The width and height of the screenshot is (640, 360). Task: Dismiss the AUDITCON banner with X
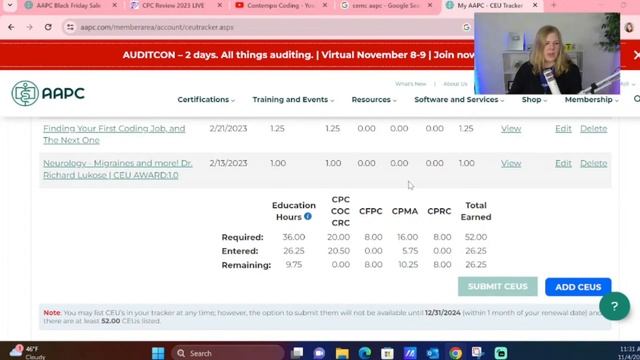point(636,55)
